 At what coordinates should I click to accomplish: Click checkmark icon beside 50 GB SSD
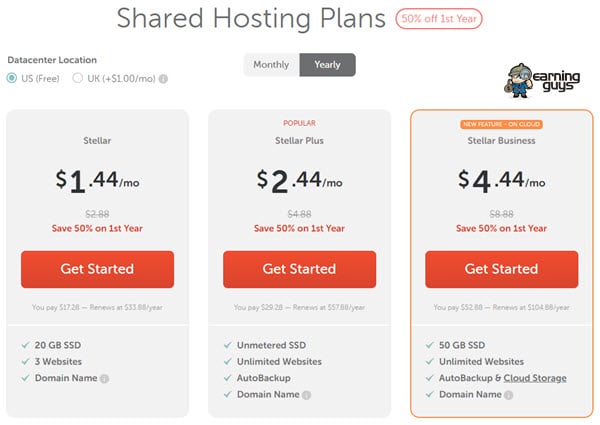430,345
